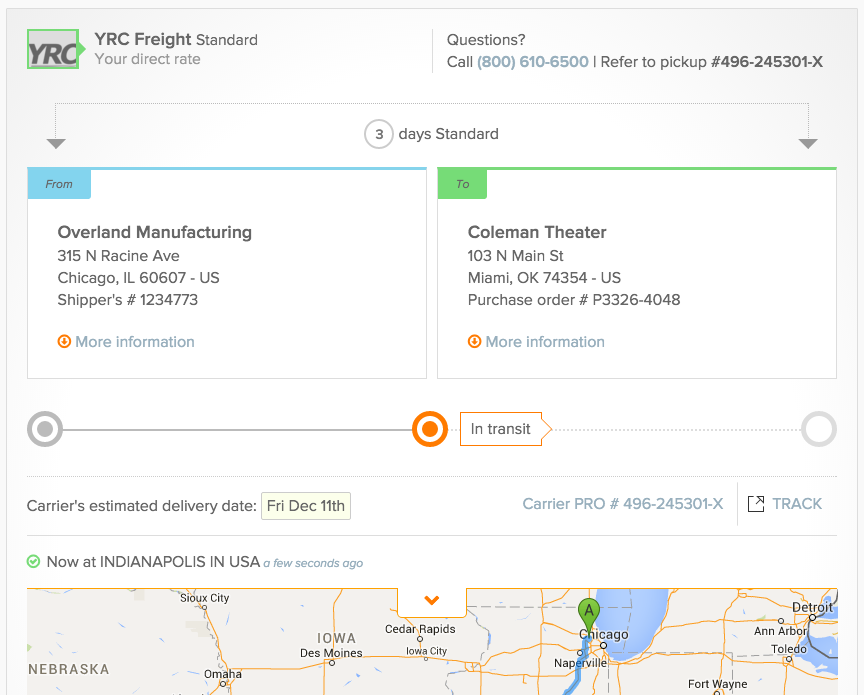
Task: Select the empty delivered progress marker
Action: point(818,429)
